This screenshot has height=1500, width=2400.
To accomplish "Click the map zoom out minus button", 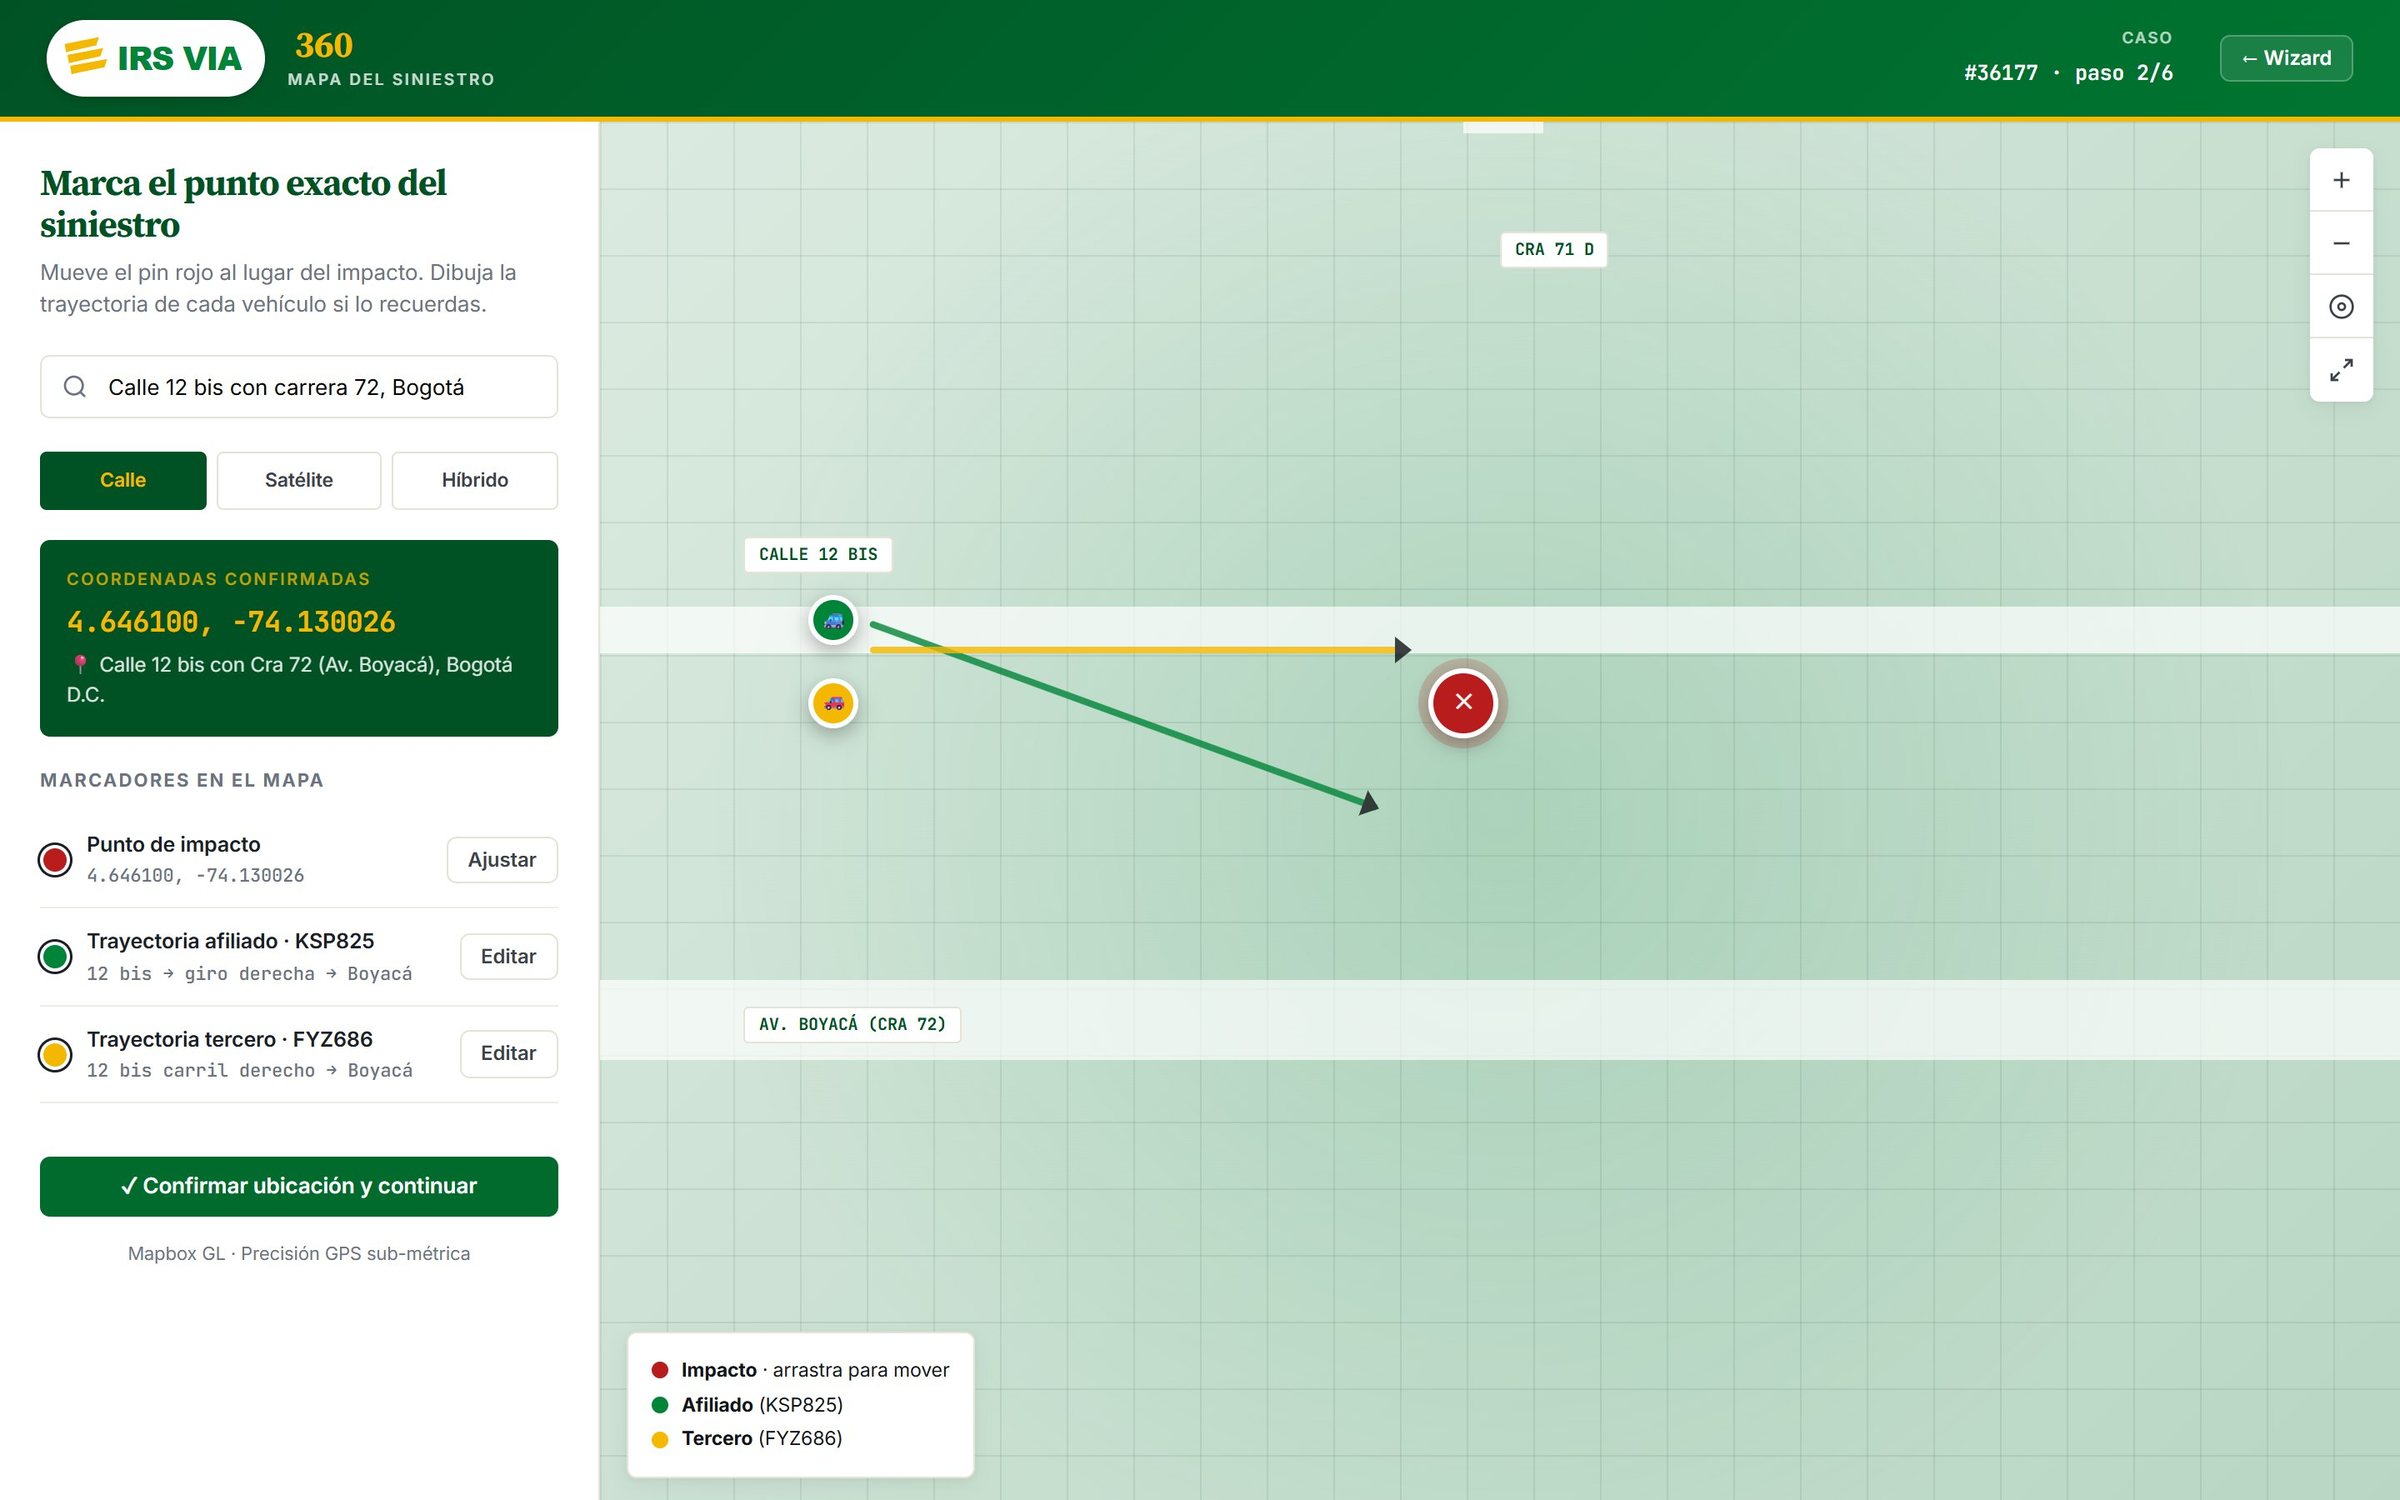I will coord(2341,243).
